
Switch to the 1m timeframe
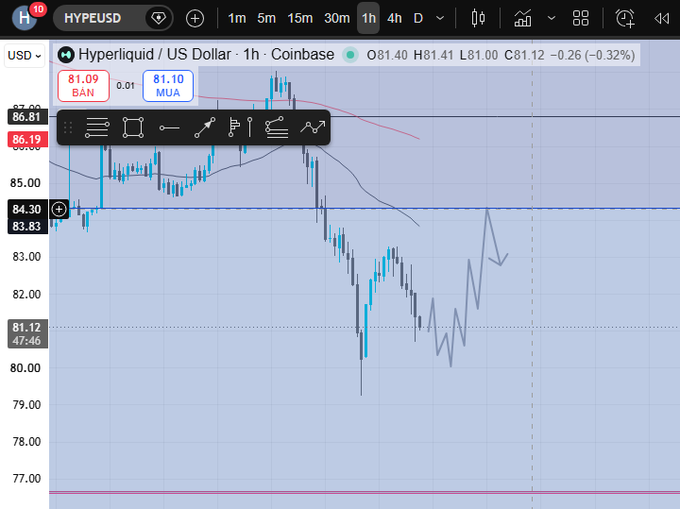coord(237,18)
